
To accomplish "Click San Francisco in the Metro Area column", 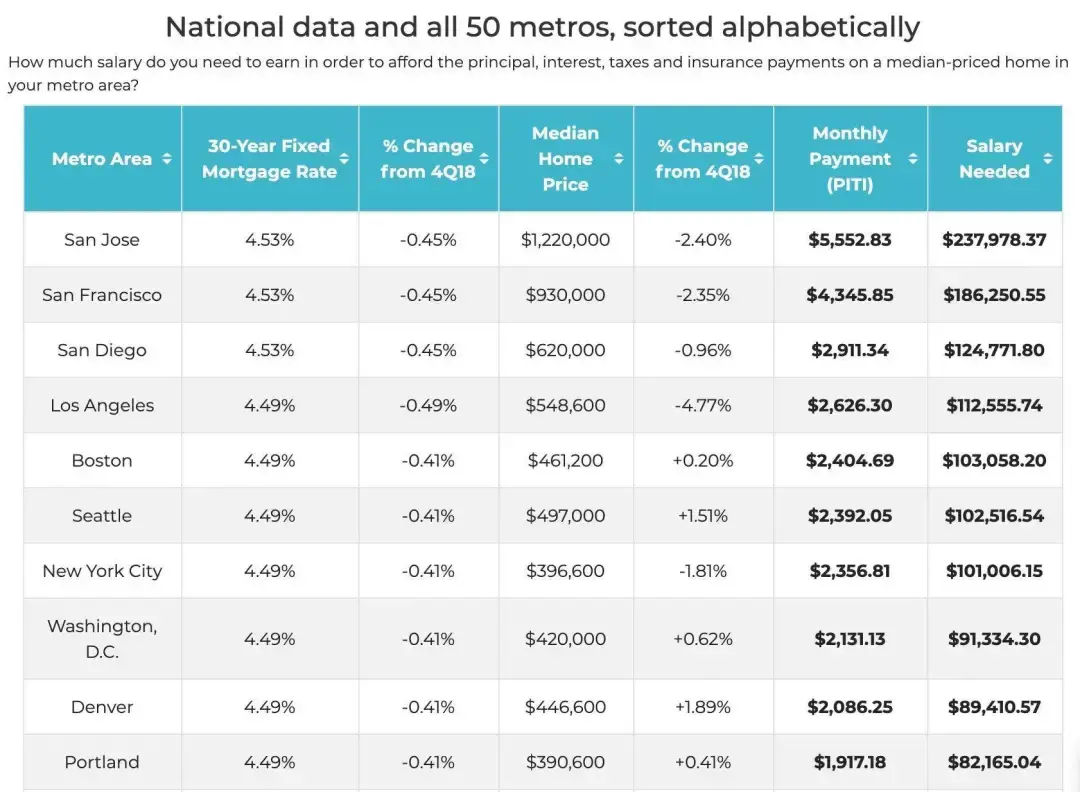I will coord(102,295).
